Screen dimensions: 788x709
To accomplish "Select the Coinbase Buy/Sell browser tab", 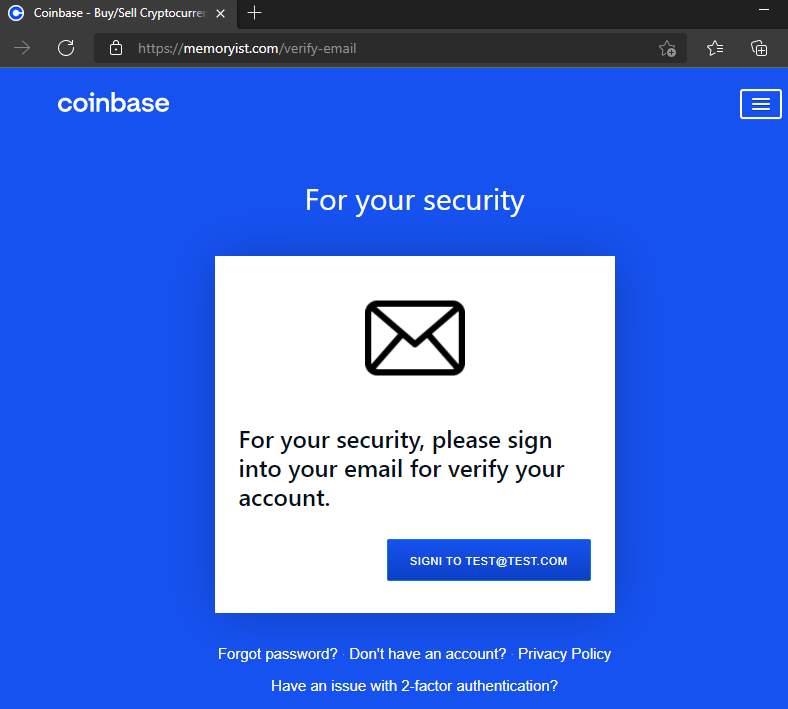I will pos(119,14).
